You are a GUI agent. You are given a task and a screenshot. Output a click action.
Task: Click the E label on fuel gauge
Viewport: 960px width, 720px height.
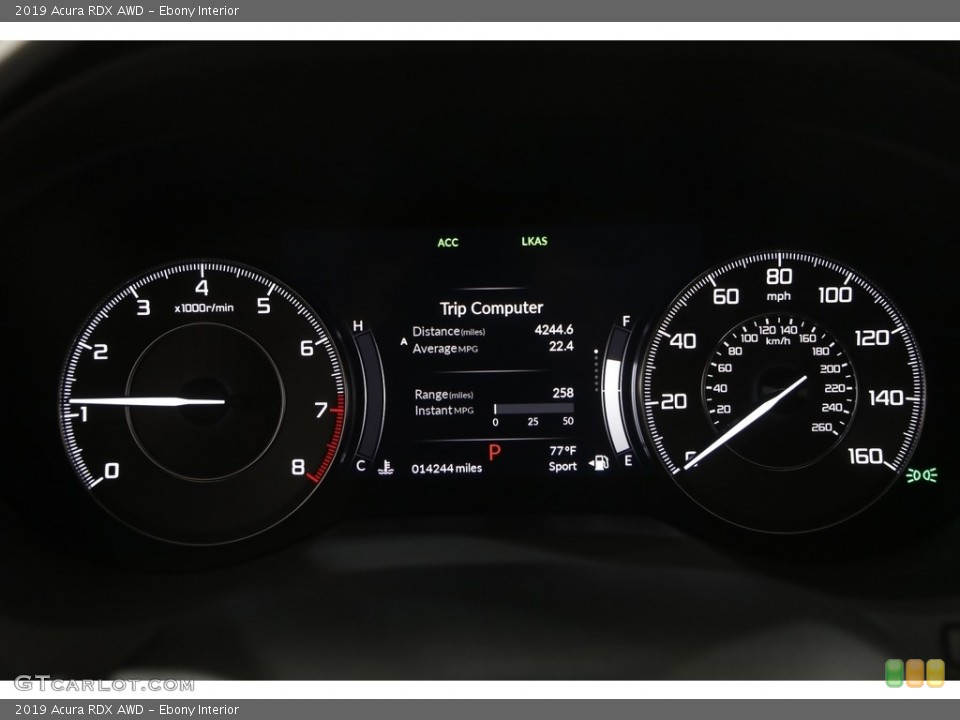pyautogui.click(x=628, y=460)
